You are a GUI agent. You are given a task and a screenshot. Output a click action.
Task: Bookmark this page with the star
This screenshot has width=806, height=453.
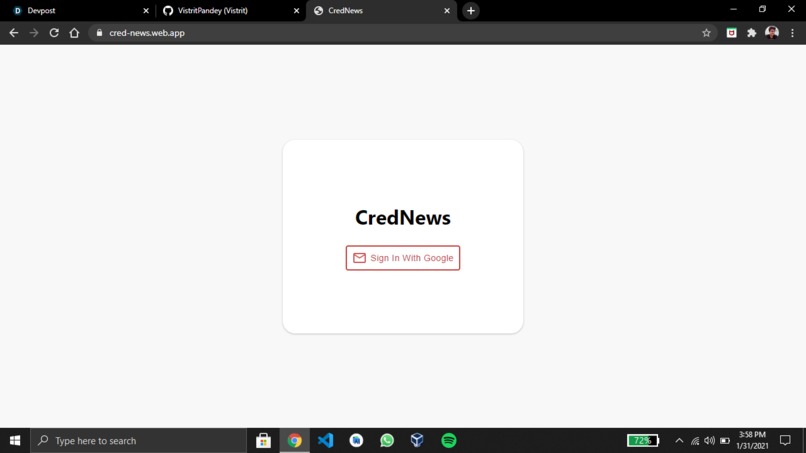706,33
